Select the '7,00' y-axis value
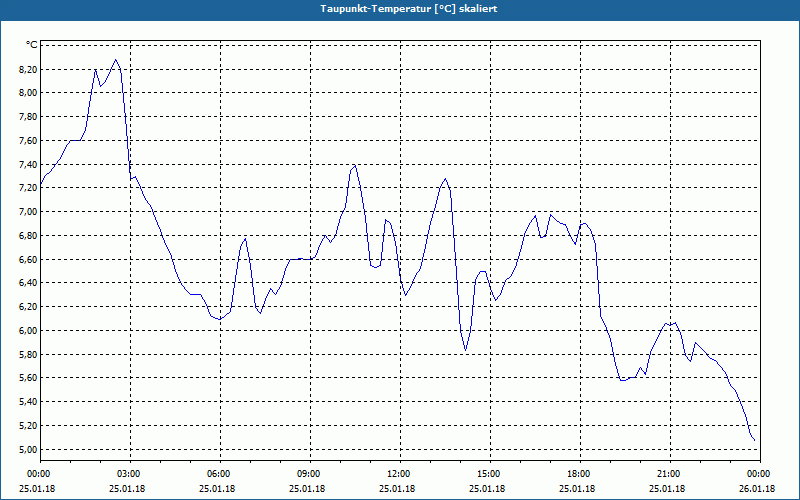The image size is (800, 500). tap(28, 212)
